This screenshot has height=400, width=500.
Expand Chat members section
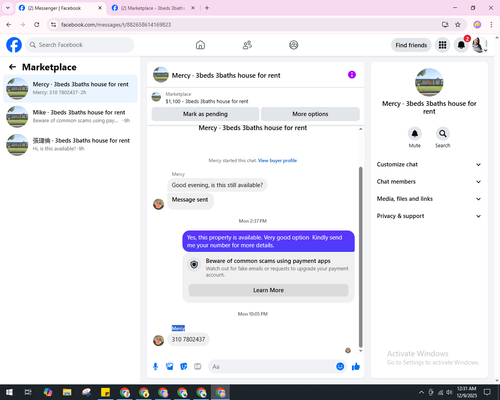pos(429,182)
